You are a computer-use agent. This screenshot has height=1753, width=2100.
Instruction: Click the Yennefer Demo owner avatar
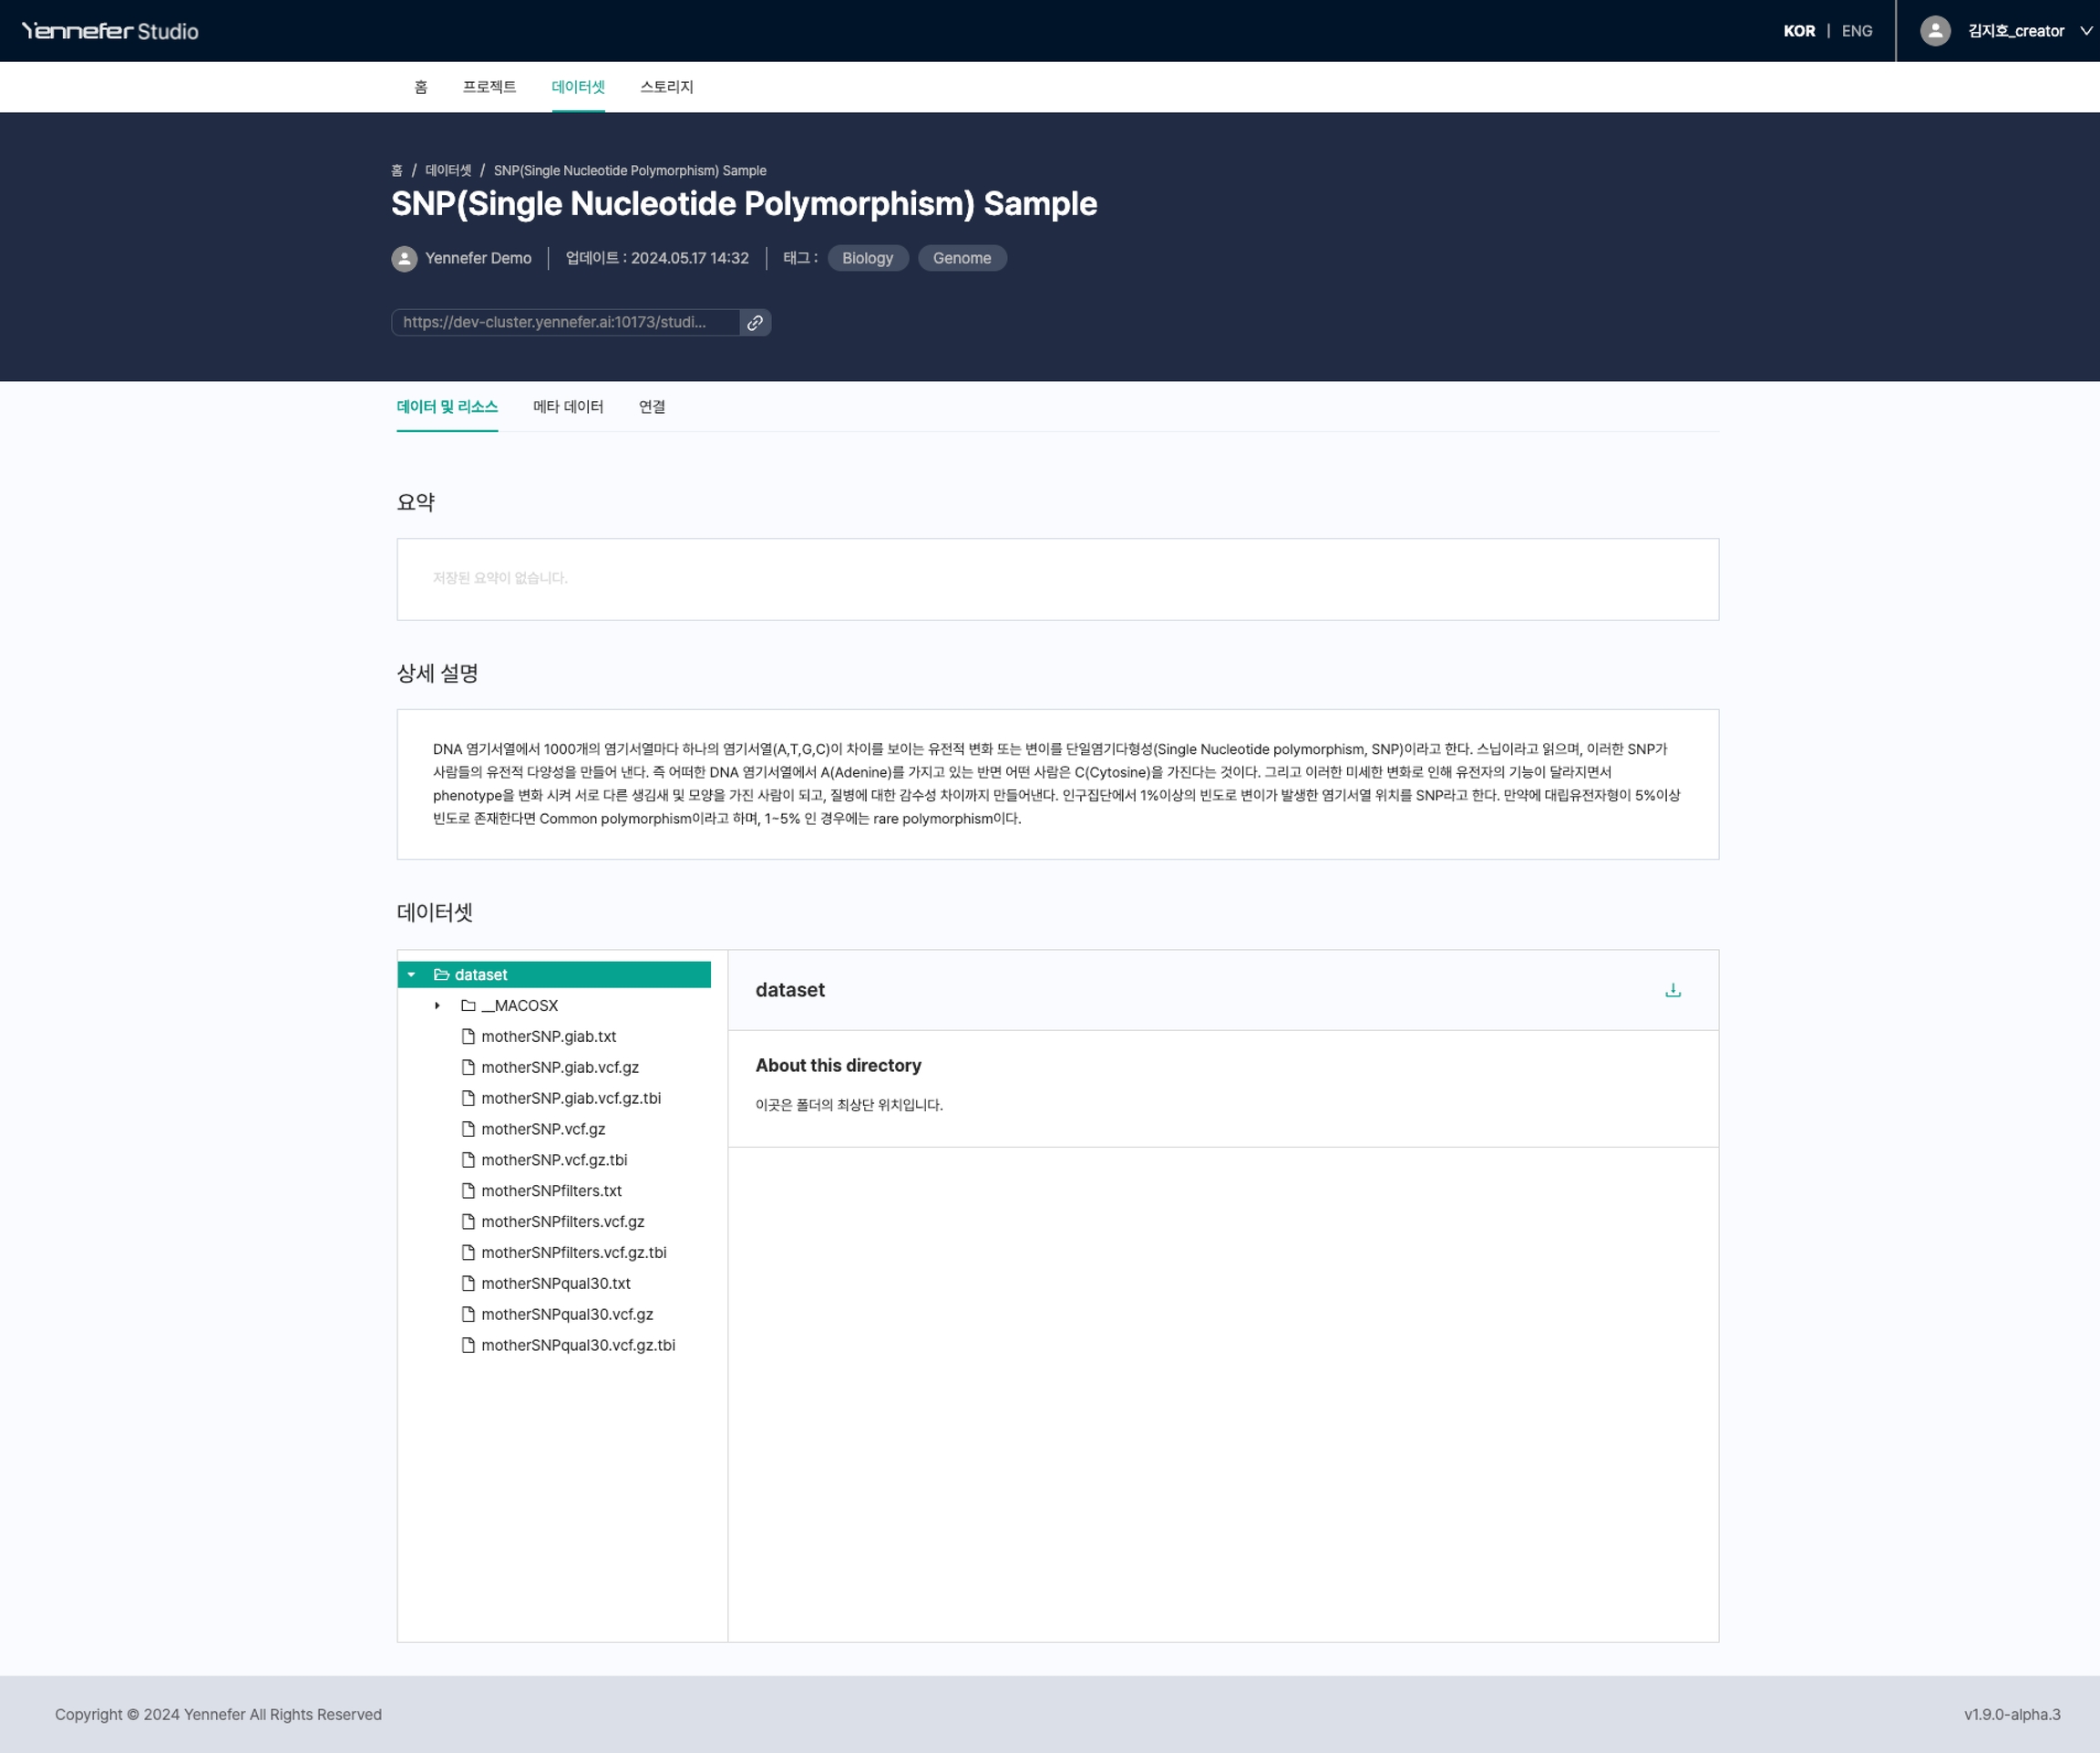(404, 258)
